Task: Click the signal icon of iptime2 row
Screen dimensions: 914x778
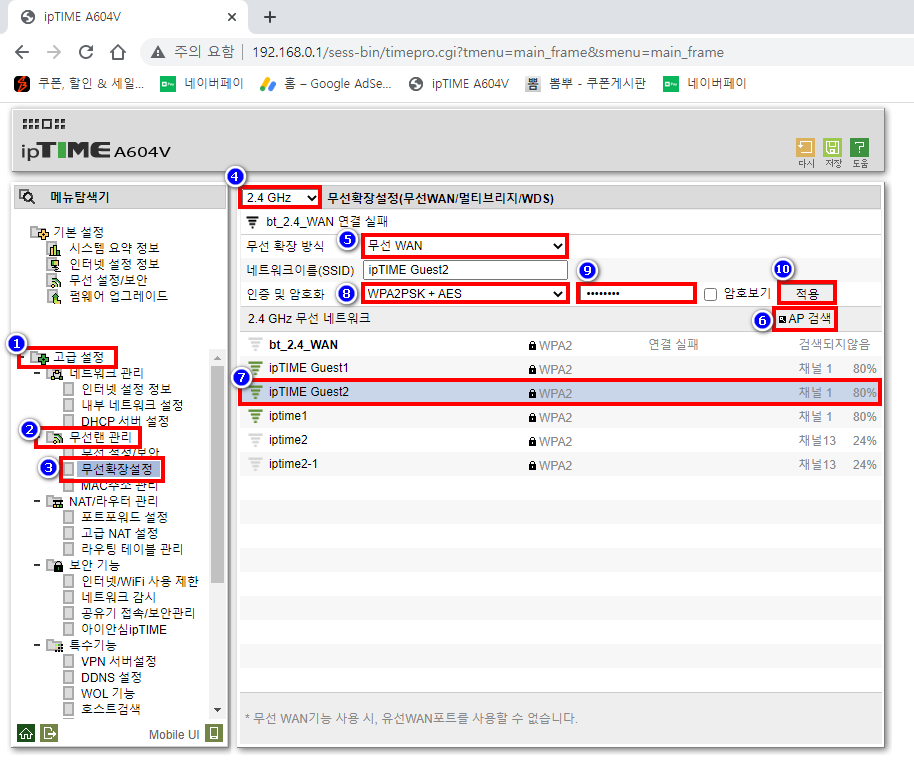Action: 255,440
